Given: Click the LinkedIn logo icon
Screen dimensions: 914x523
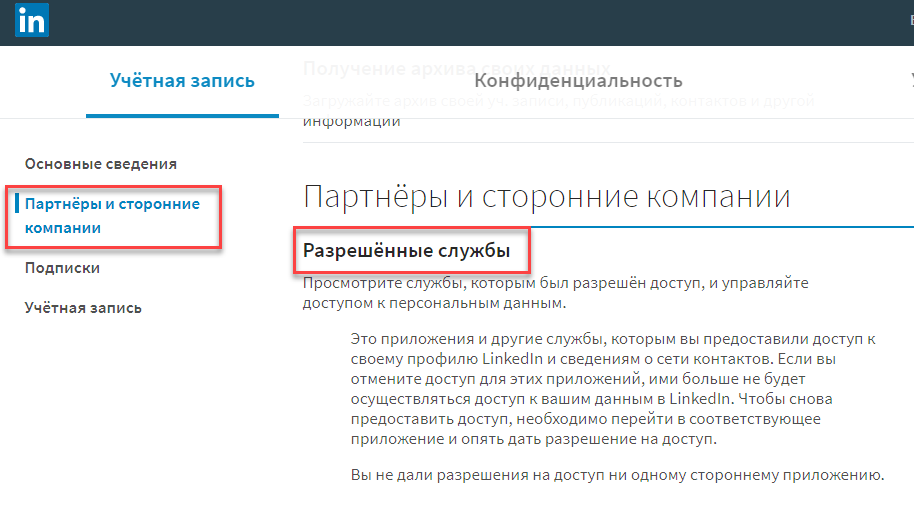Looking at the screenshot, I should click(31, 20).
